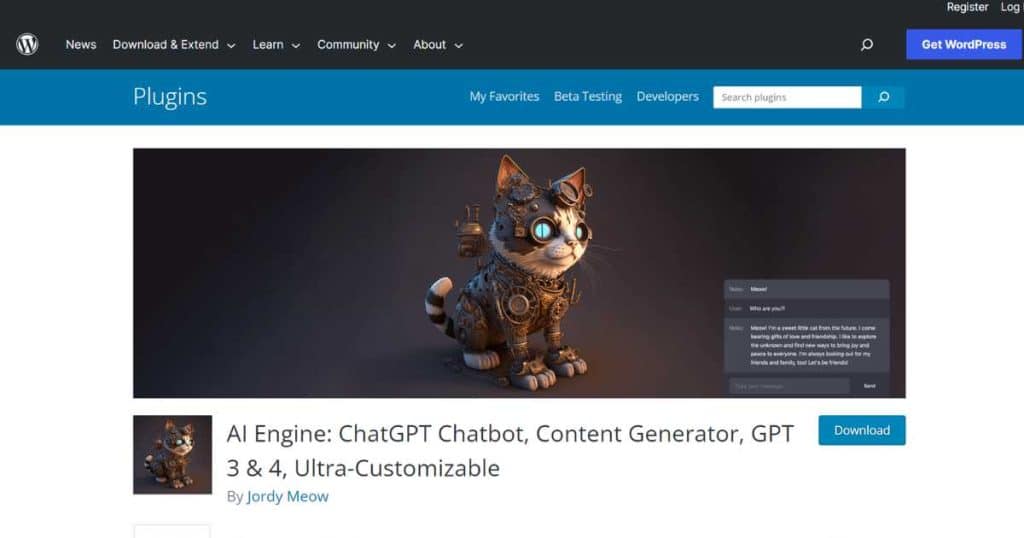Viewport: 1024px width, 538px height.
Task: Expand the Learn dropdown menu
Action: (x=276, y=44)
